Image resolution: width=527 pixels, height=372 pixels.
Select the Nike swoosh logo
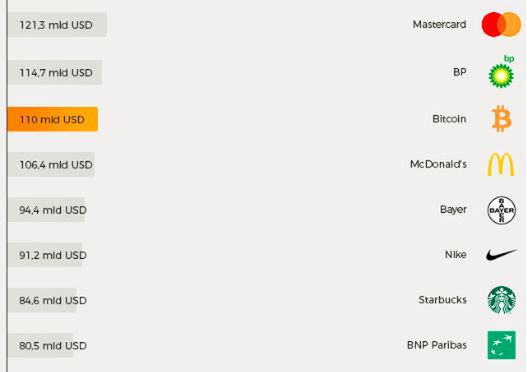pyautogui.click(x=501, y=255)
